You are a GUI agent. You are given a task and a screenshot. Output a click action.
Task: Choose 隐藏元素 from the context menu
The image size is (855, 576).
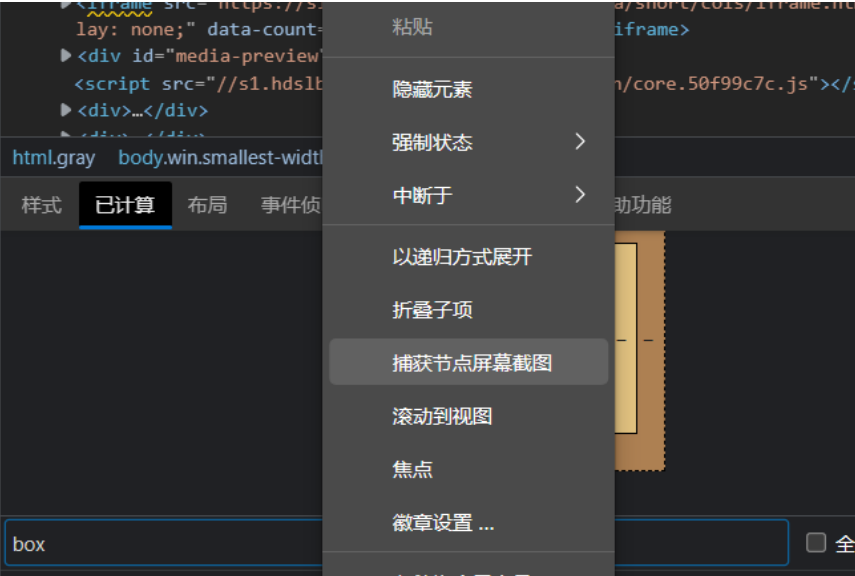click(468, 89)
